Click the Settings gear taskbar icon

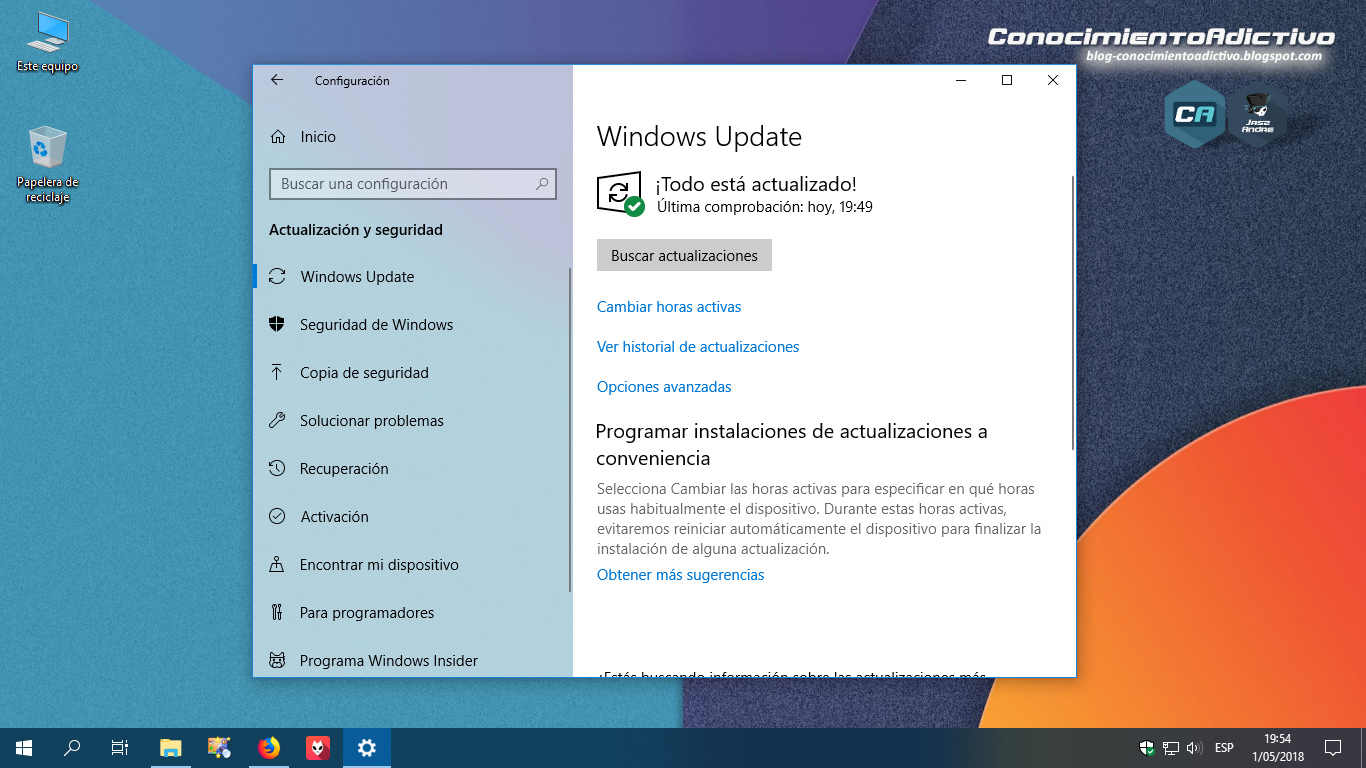[x=367, y=747]
